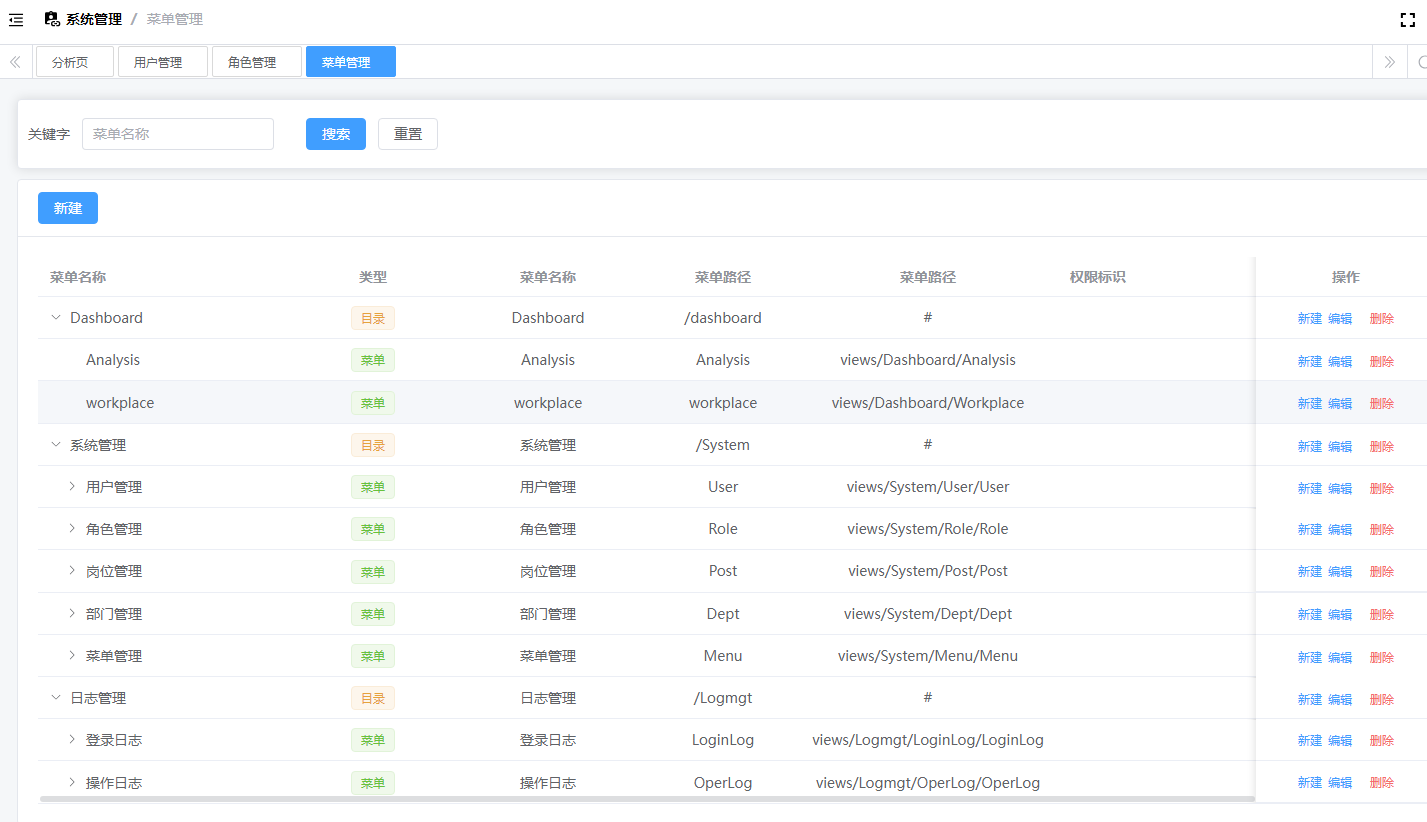
Task: Click the 操作 column header
Action: click(1346, 277)
